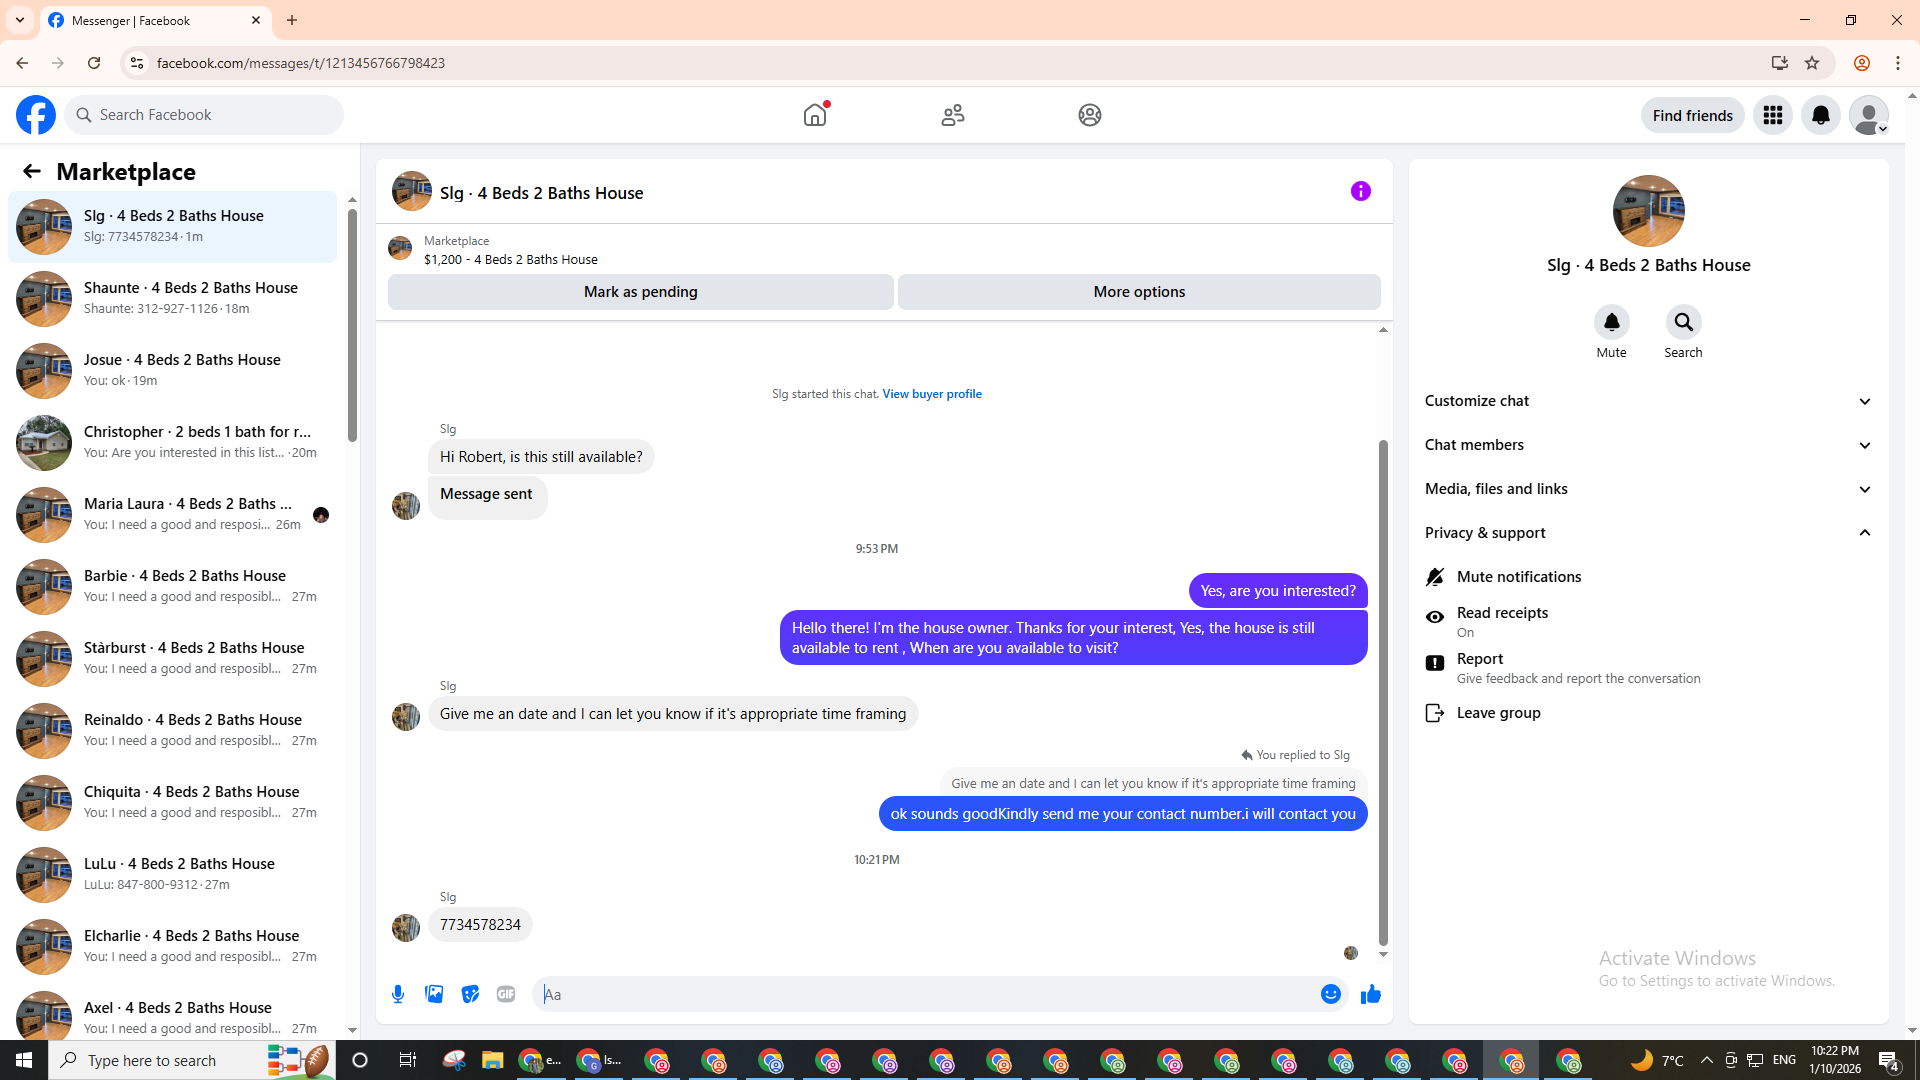
Task: Open the Friends tab in top navigation
Action: [952, 115]
